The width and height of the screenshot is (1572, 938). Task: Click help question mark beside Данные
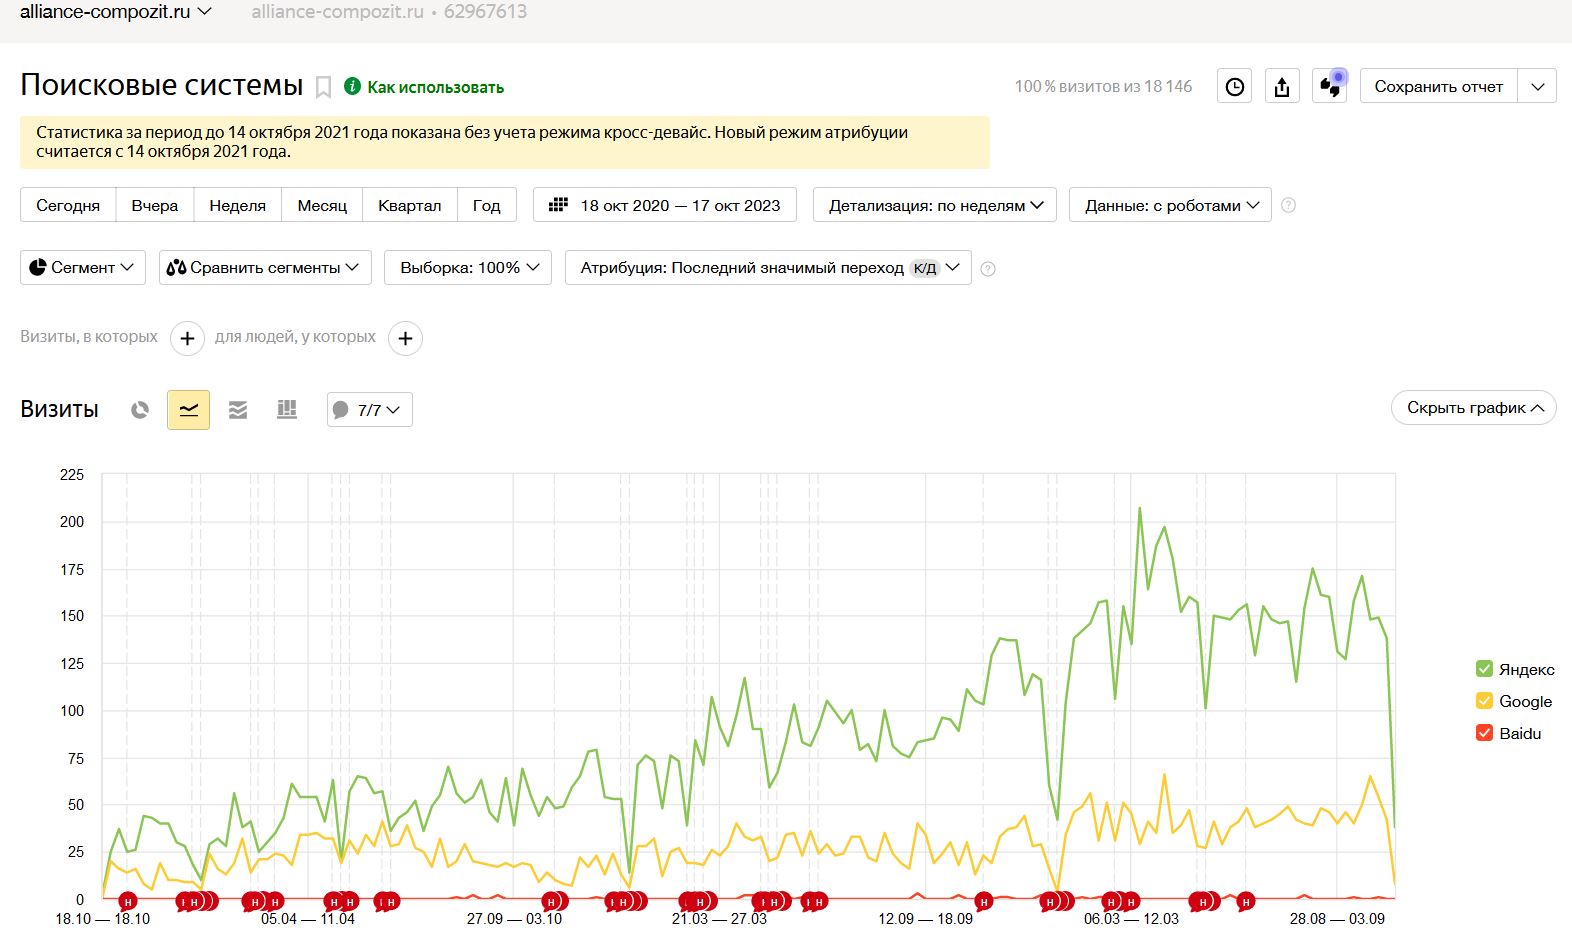tap(1289, 205)
